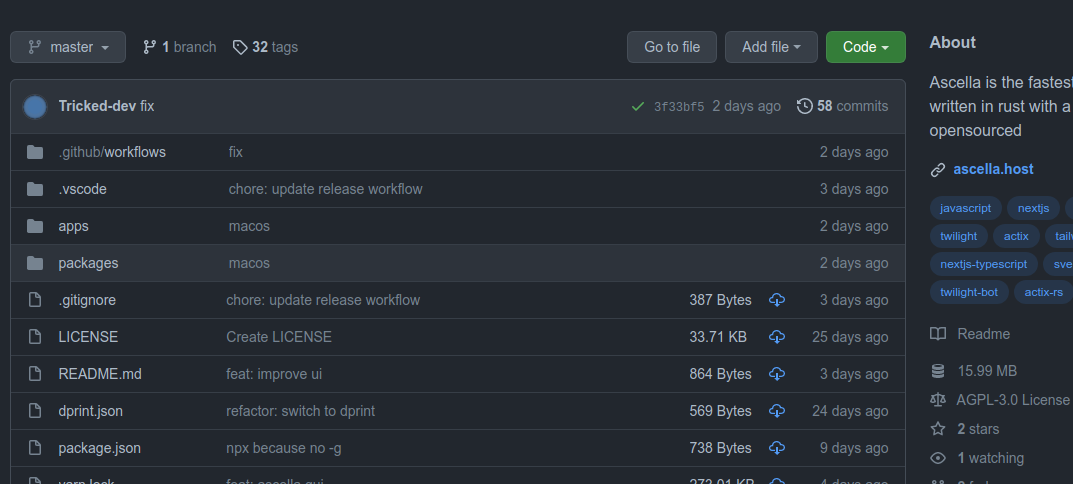This screenshot has width=1073, height=484.
Task: View the 58 commits history
Action: [x=842, y=106]
